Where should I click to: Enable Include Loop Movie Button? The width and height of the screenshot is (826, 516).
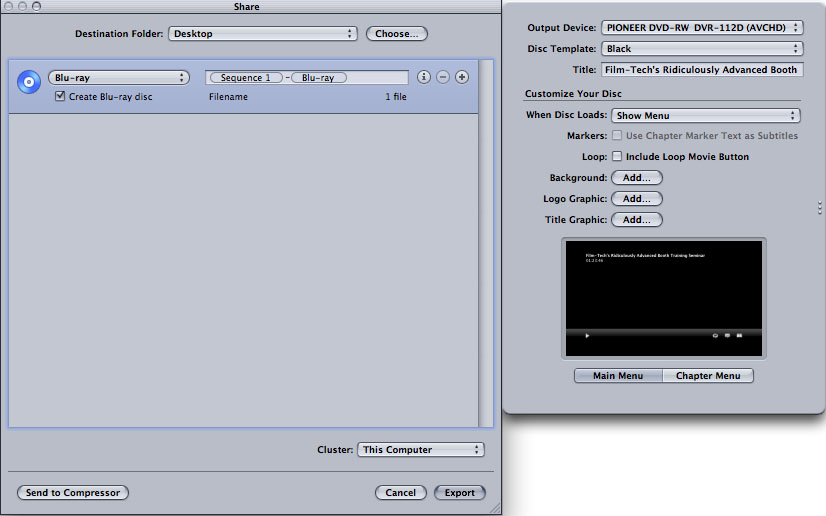point(617,156)
